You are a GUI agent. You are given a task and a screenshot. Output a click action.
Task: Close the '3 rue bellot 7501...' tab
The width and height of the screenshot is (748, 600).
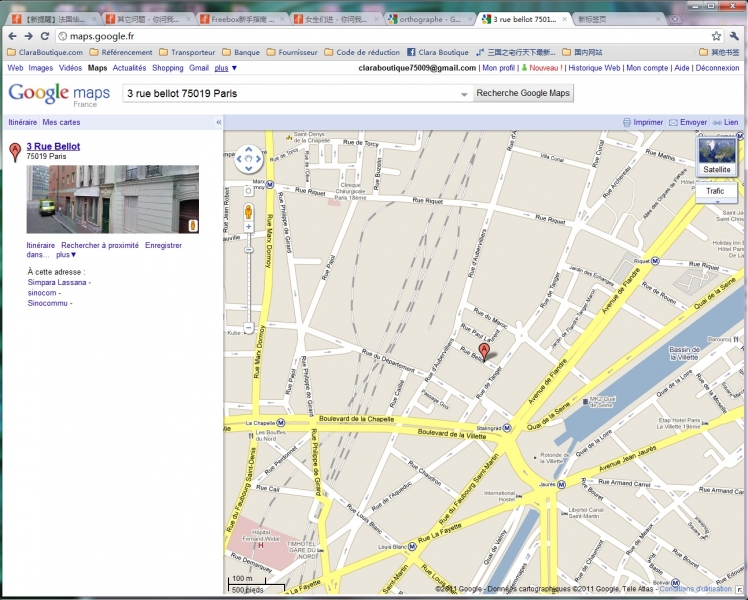564,19
